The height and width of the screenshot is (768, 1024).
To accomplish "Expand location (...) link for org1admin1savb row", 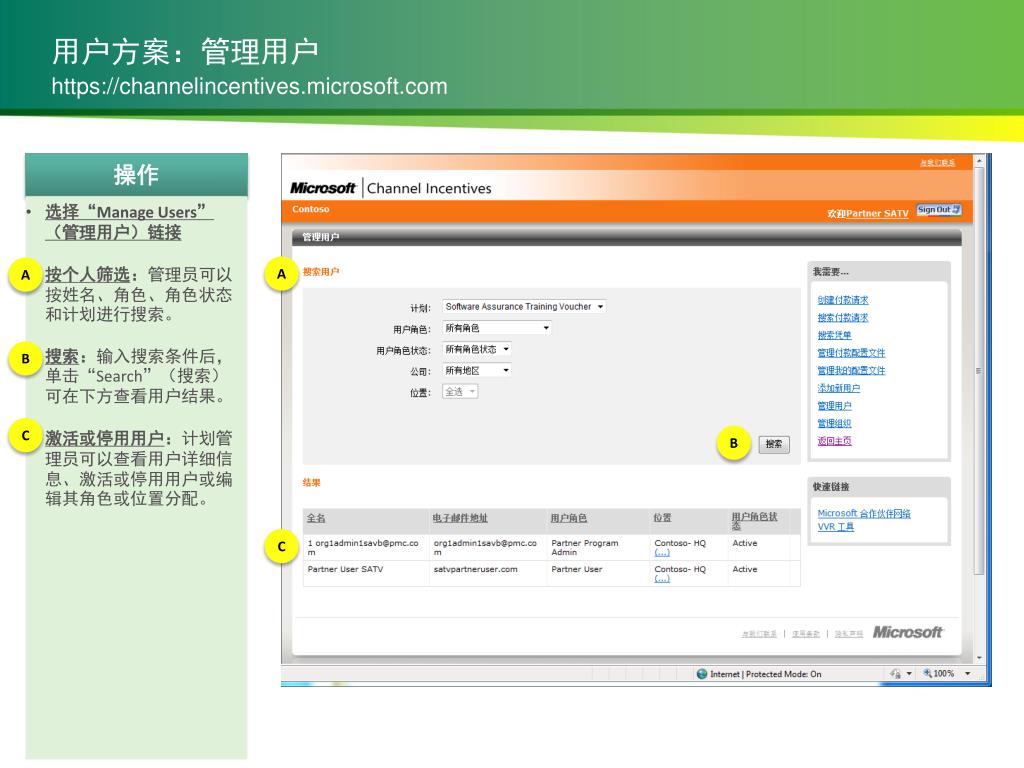I will 662,552.
